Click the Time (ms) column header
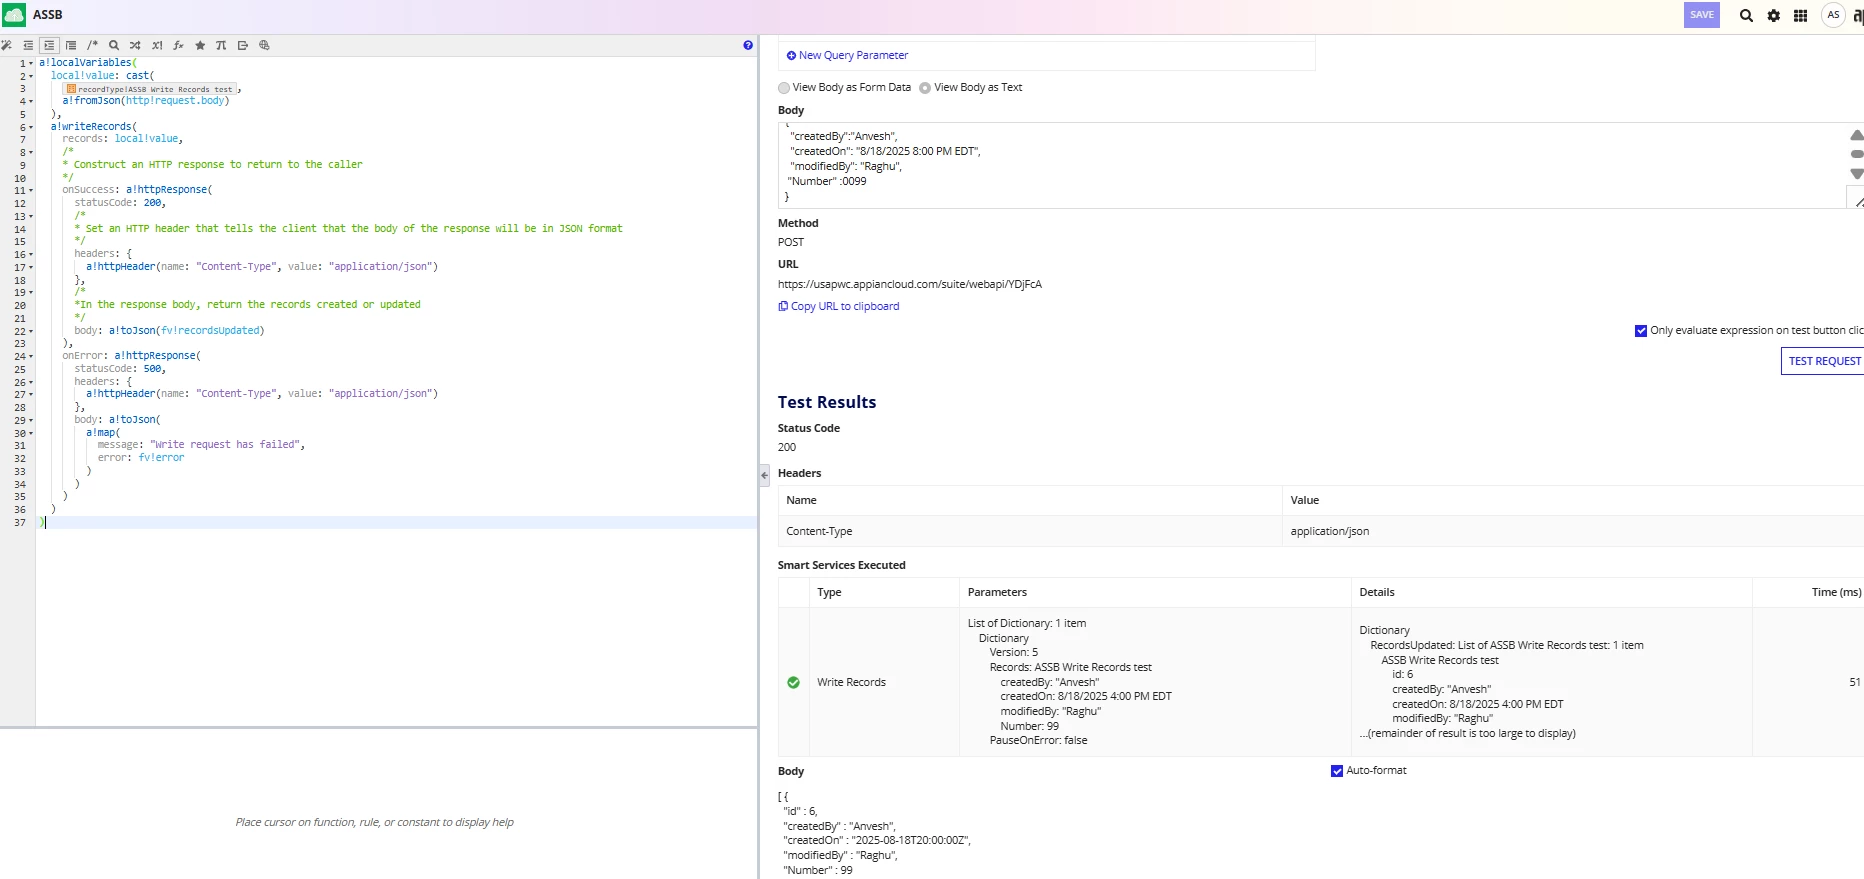 tap(1836, 592)
